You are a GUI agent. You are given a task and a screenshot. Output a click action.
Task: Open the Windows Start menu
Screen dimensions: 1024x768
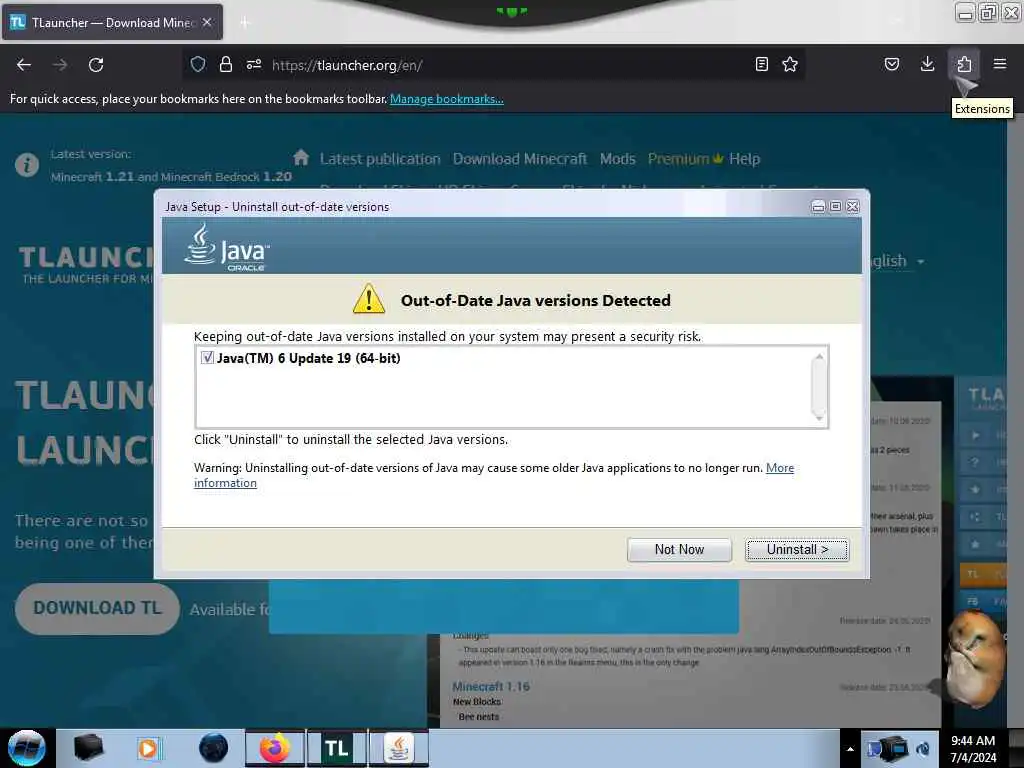(26, 748)
